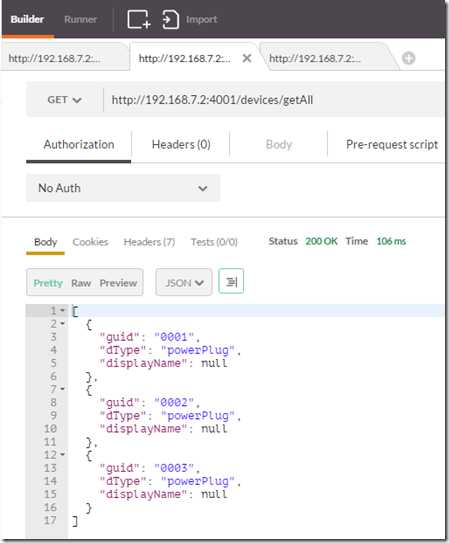Collapse the object at line 2

tap(62, 323)
